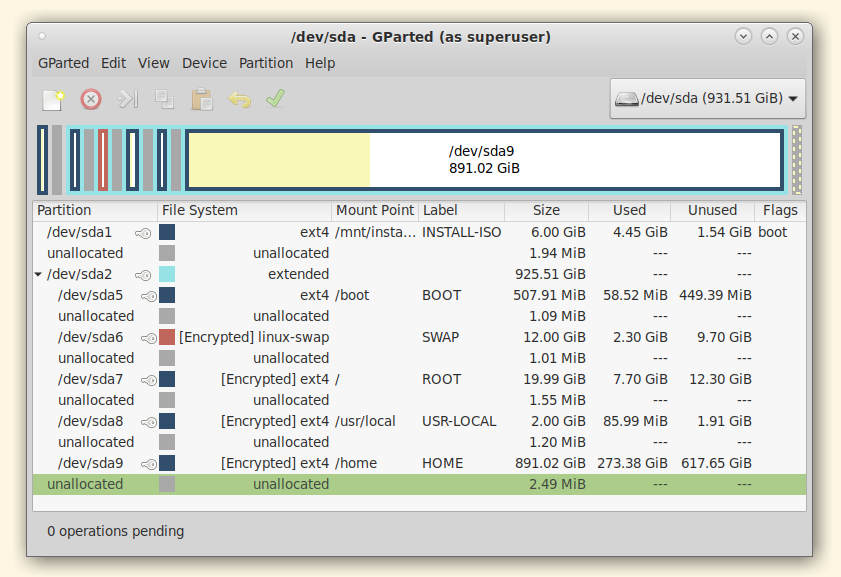The height and width of the screenshot is (577, 841).
Task: Select the /dev/sda7 partition row
Action: click(x=419, y=379)
